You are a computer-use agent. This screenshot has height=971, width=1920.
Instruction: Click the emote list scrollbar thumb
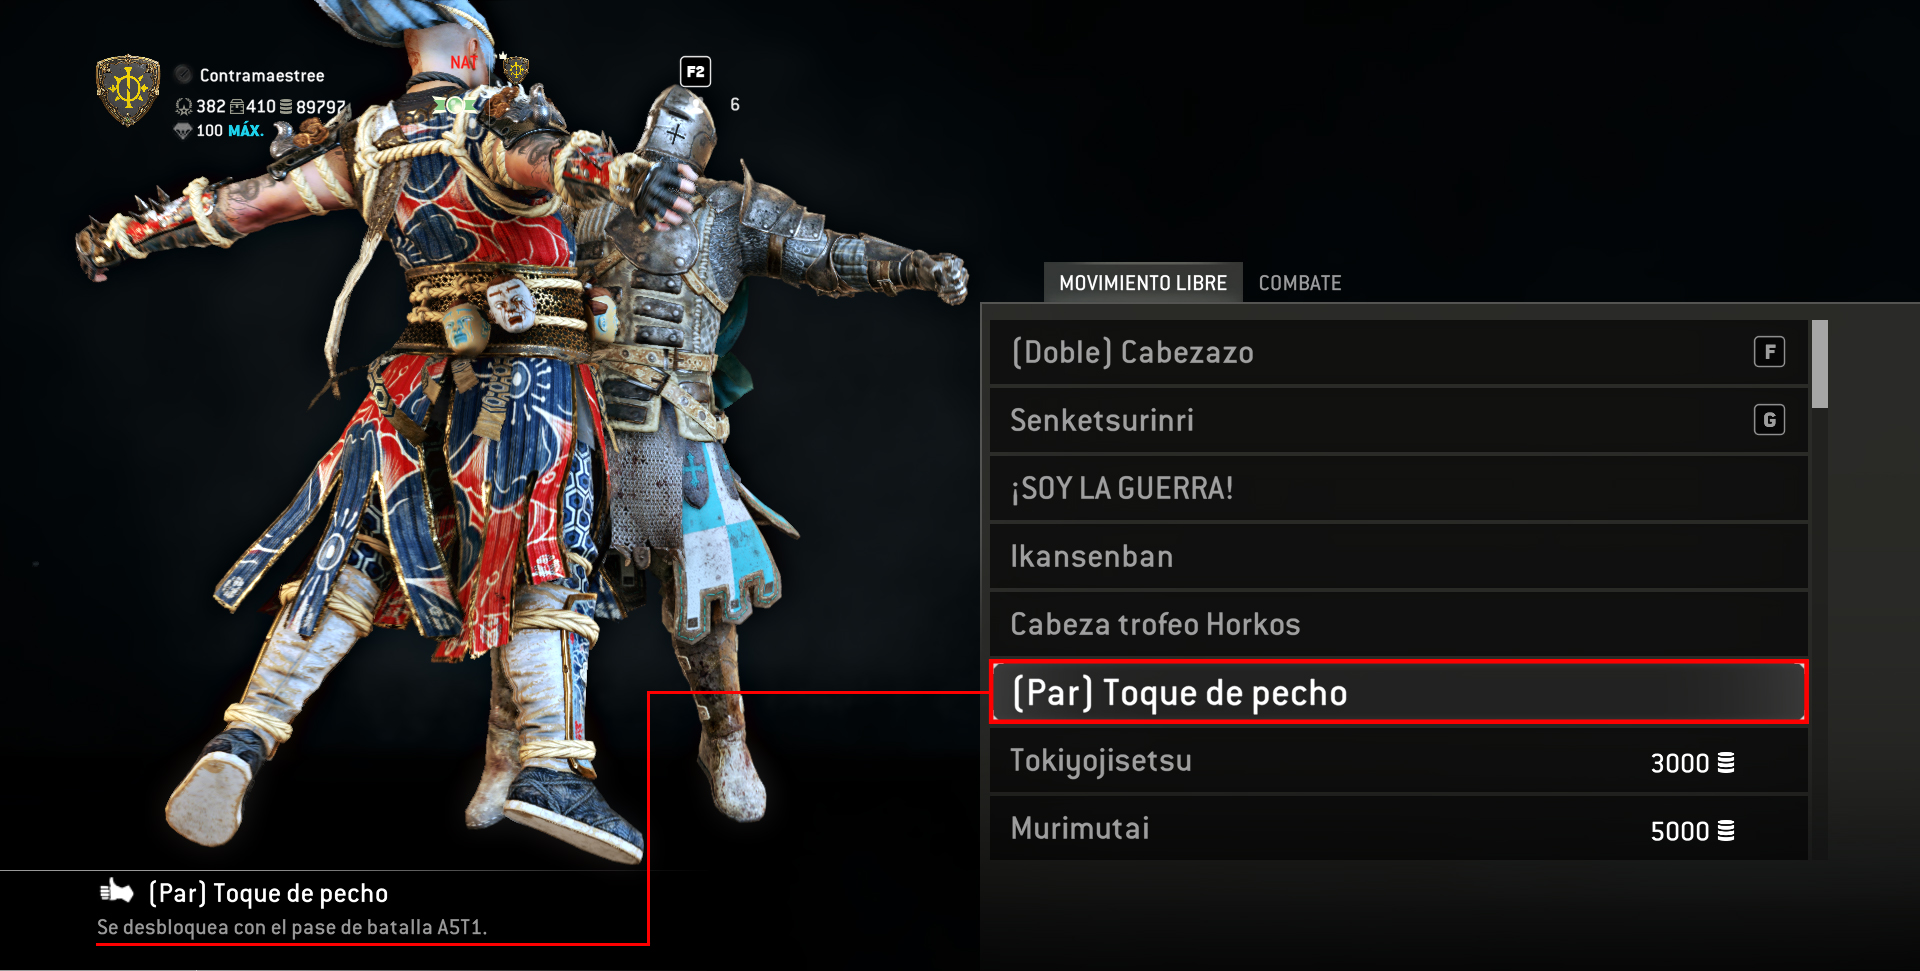pyautogui.click(x=1820, y=364)
